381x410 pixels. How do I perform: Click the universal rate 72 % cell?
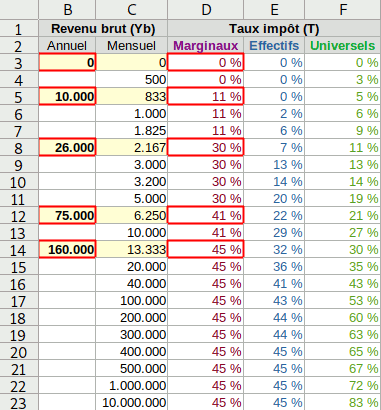[x=343, y=386]
